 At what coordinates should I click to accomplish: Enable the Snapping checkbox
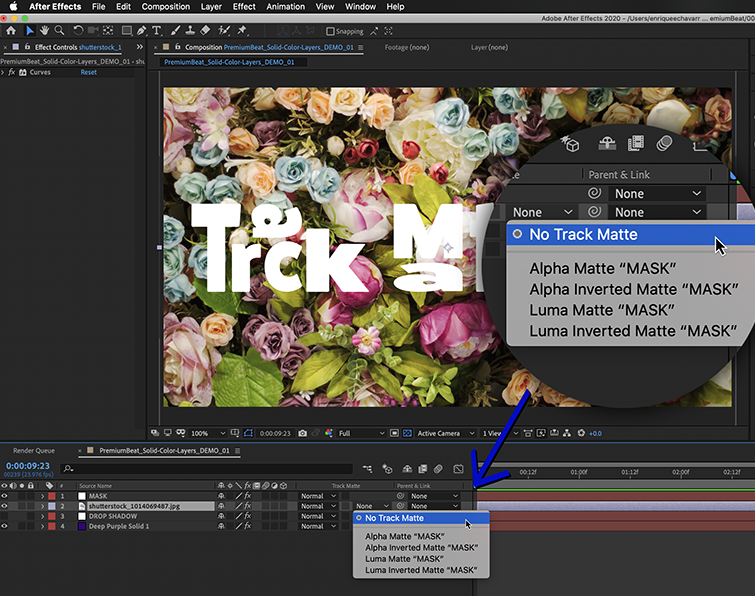(x=331, y=32)
